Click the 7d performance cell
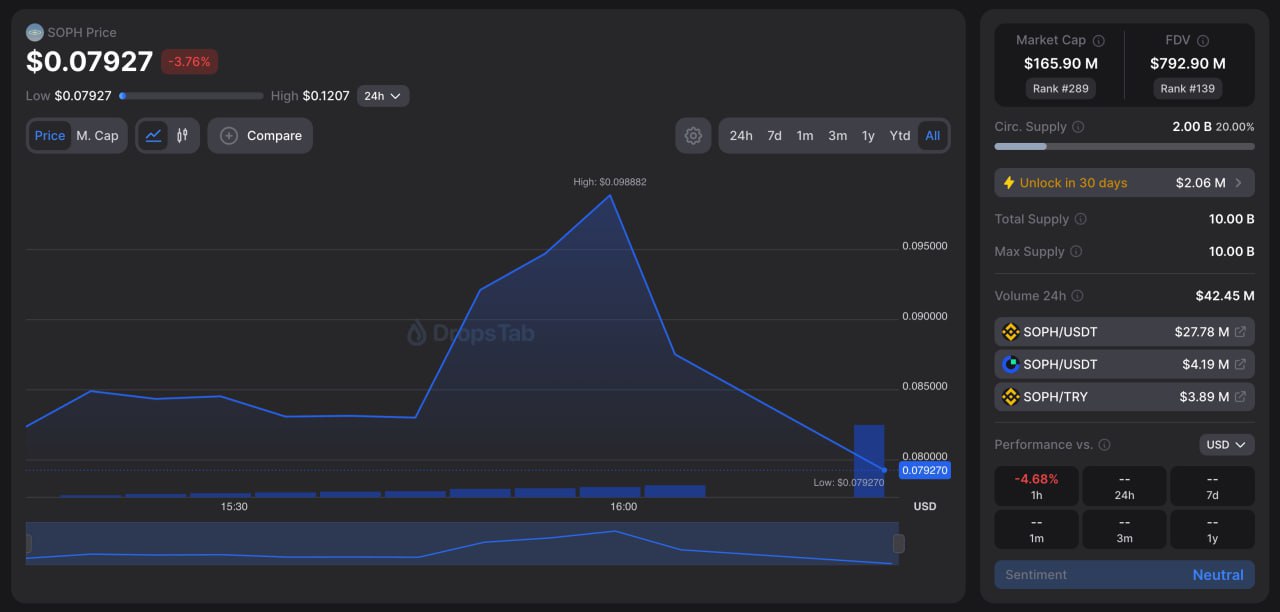1280x612 pixels. coord(1212,485)
